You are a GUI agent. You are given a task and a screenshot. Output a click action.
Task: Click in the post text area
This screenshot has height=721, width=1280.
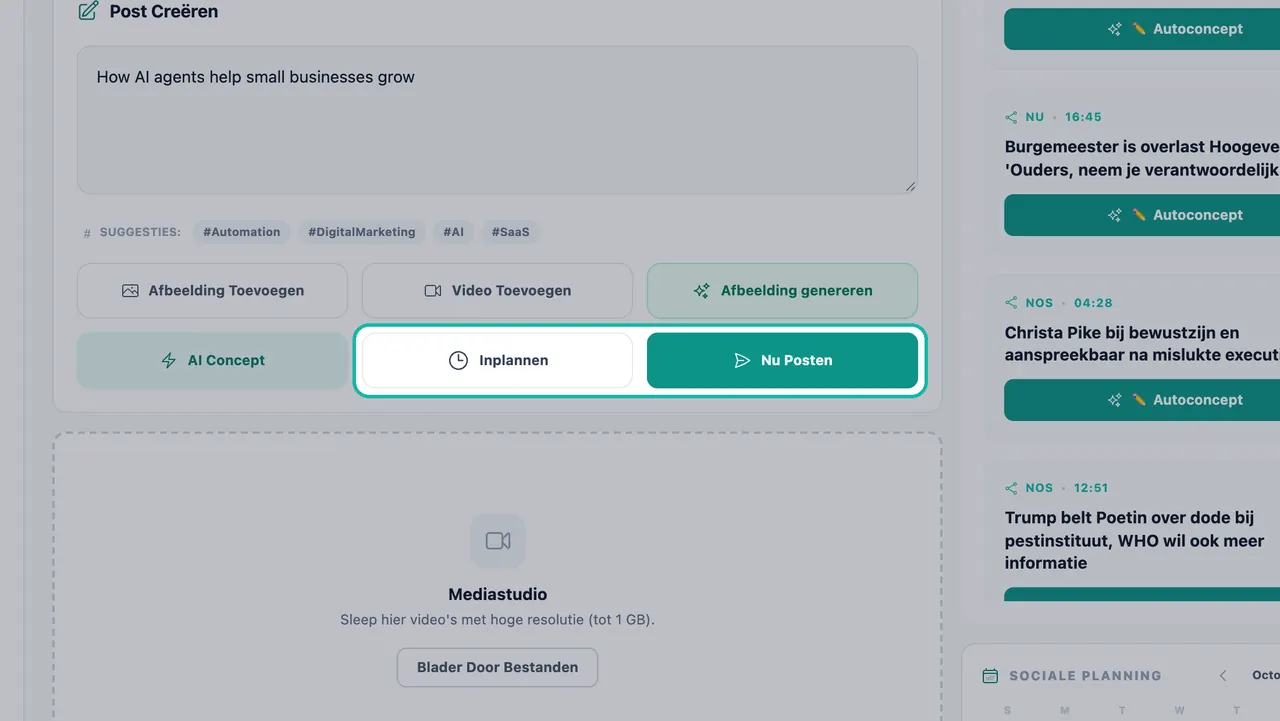(497, 120)
